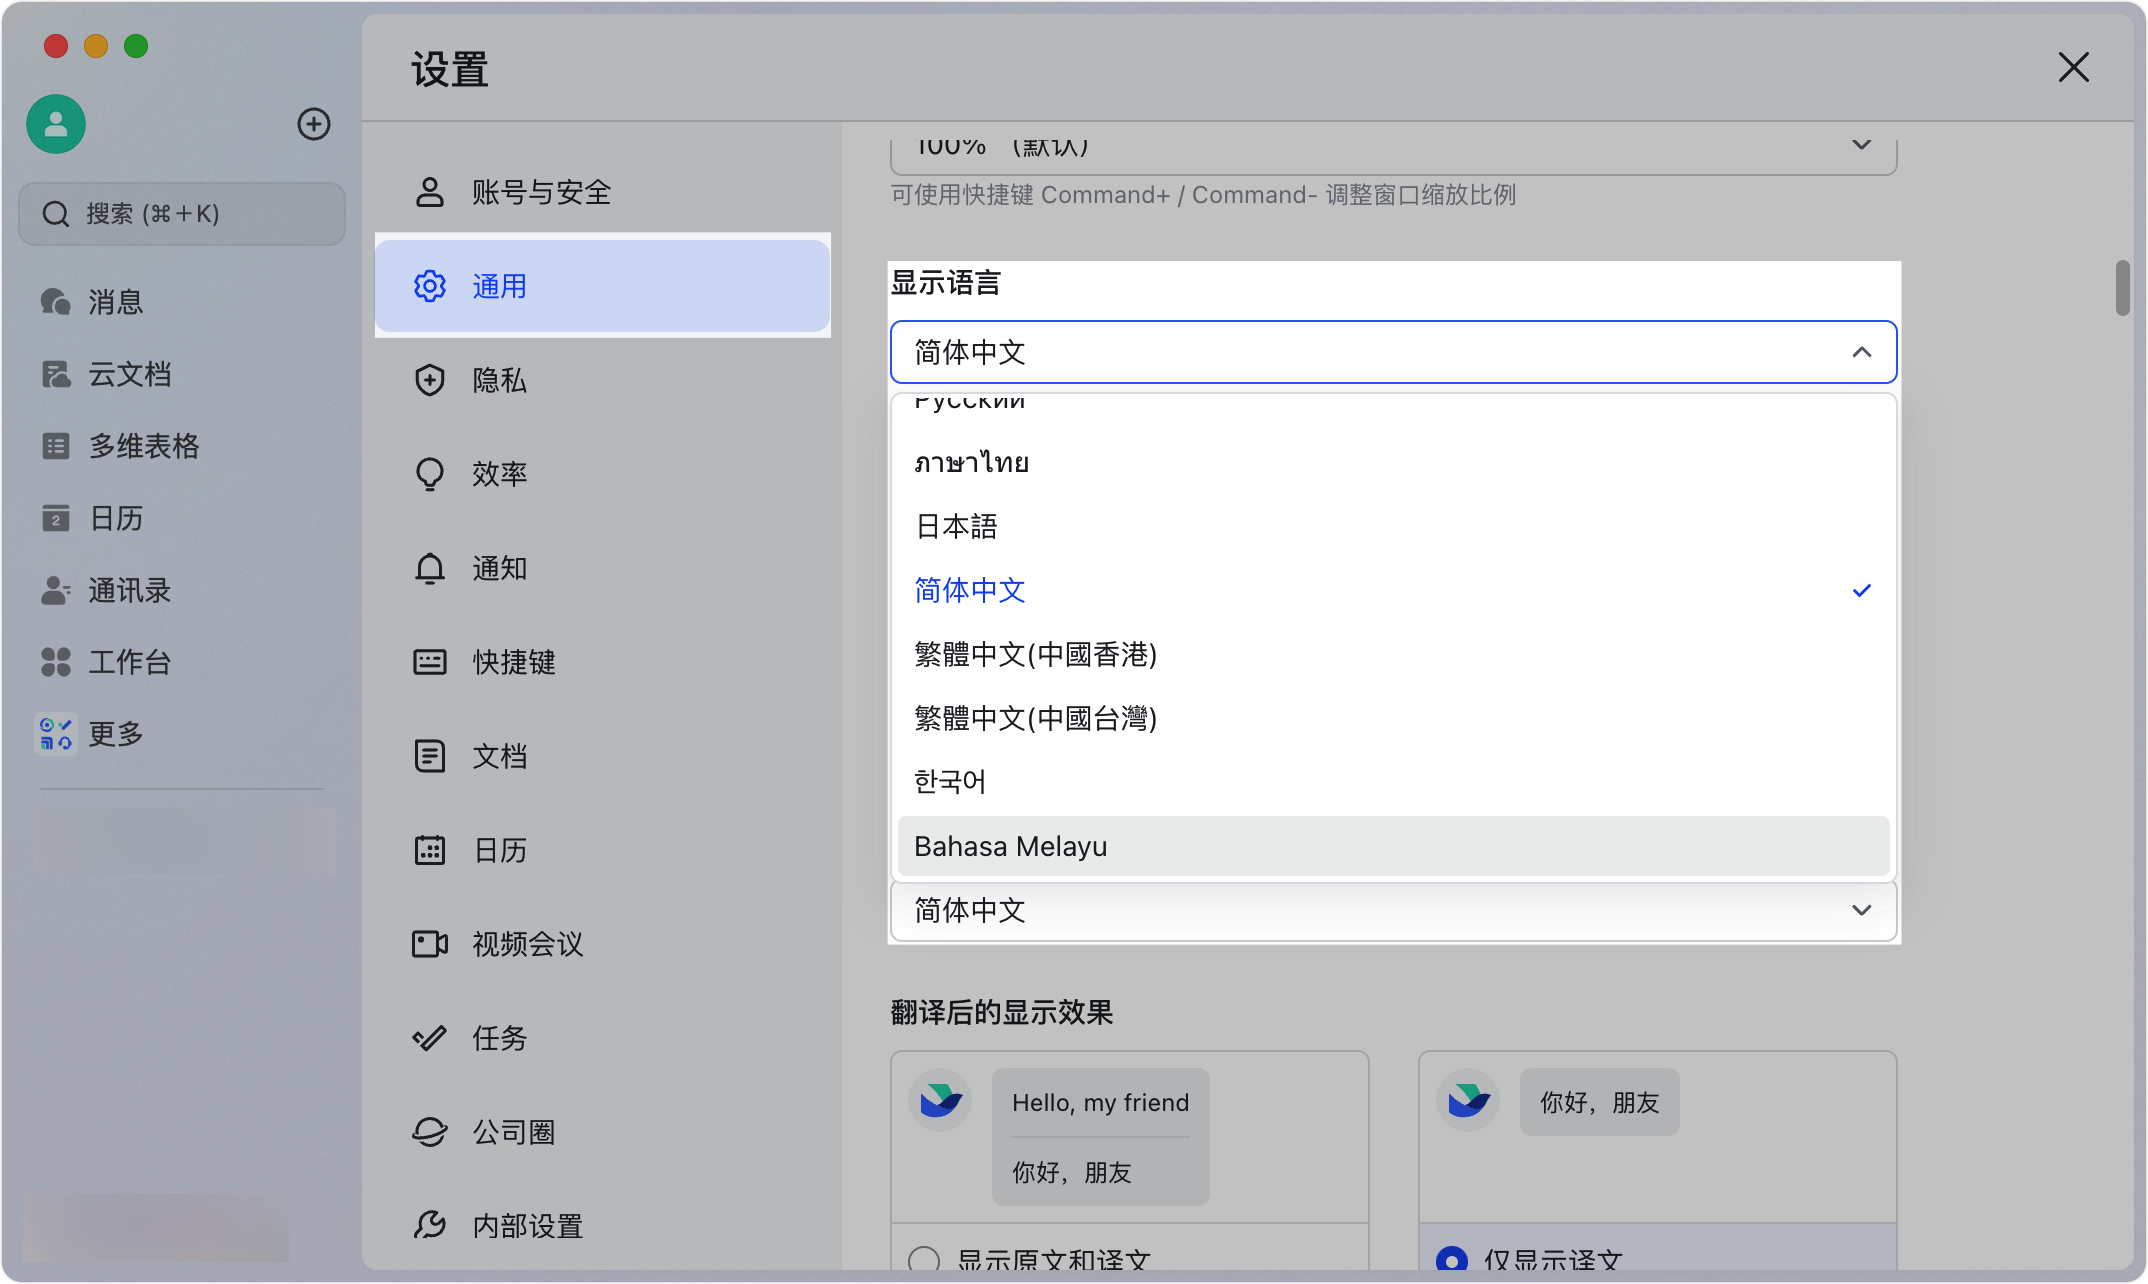This screenshot has height=1284, width=2148.
Task: Open 通讯录 contacts icon in the sidebar
Action: point(55,590)
